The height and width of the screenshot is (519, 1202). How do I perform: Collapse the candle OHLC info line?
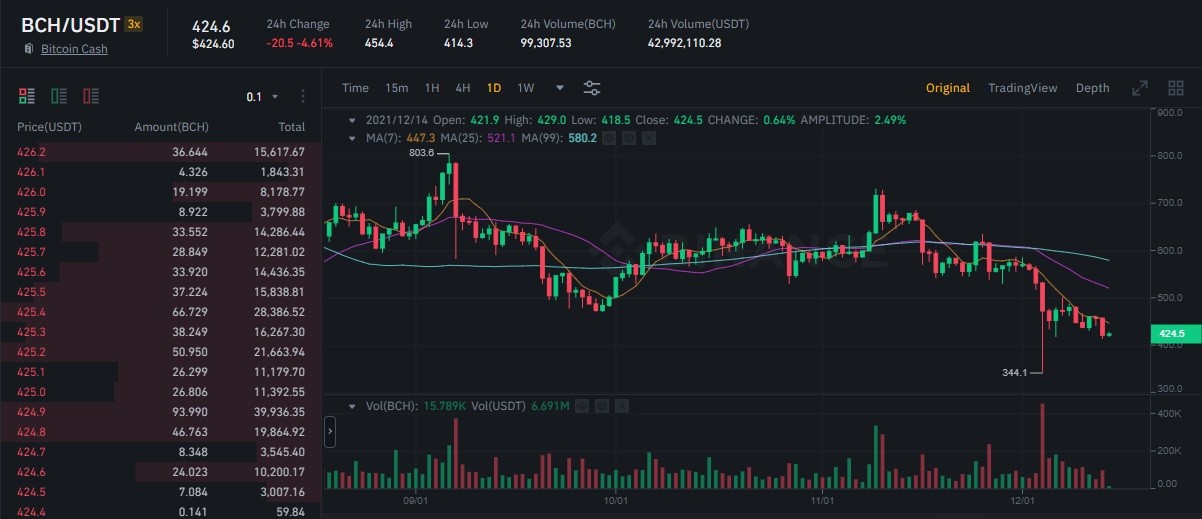click(352, 120)
